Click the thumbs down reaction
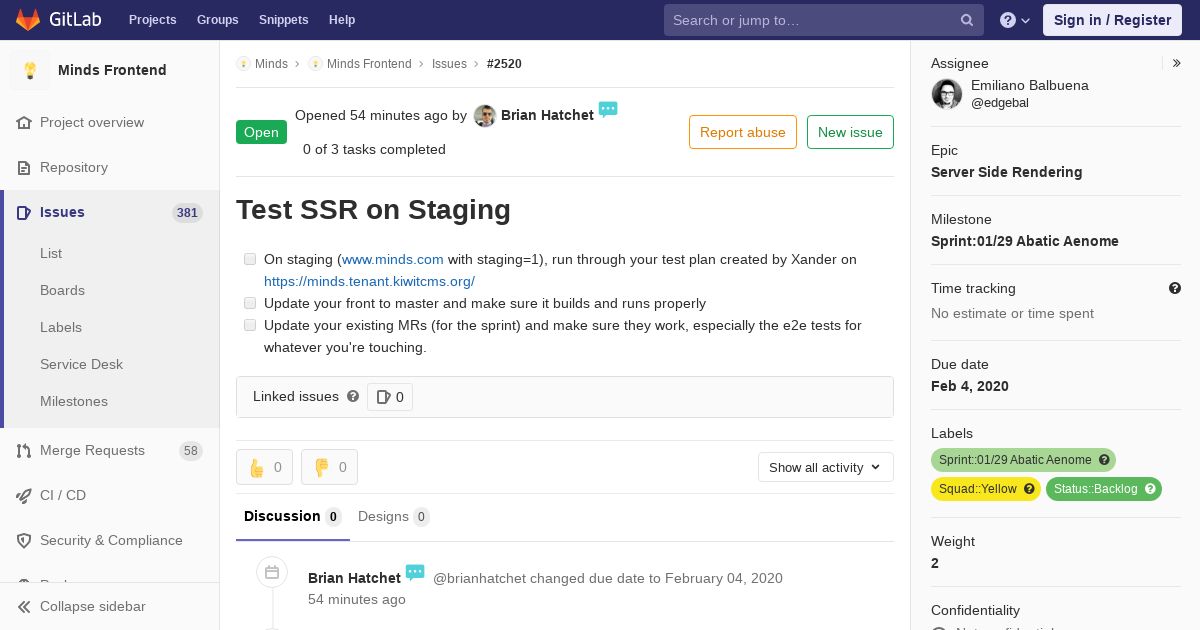The height and width of the screenshot is (630, 1200). [329, 467]
